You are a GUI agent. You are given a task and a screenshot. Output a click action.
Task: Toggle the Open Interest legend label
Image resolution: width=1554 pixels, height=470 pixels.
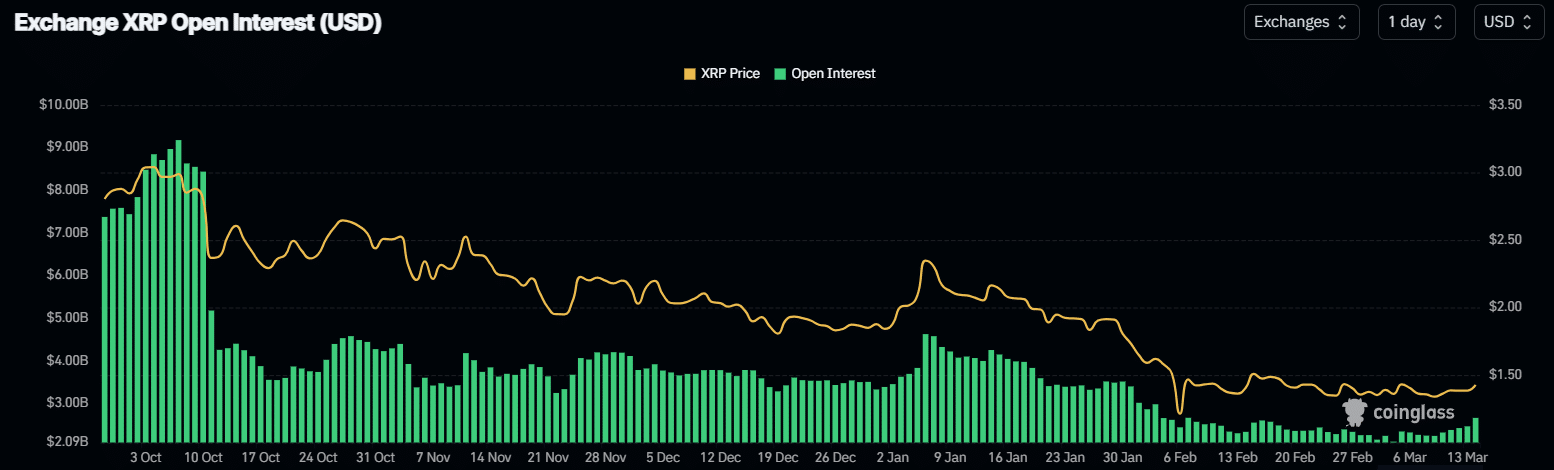832,74
